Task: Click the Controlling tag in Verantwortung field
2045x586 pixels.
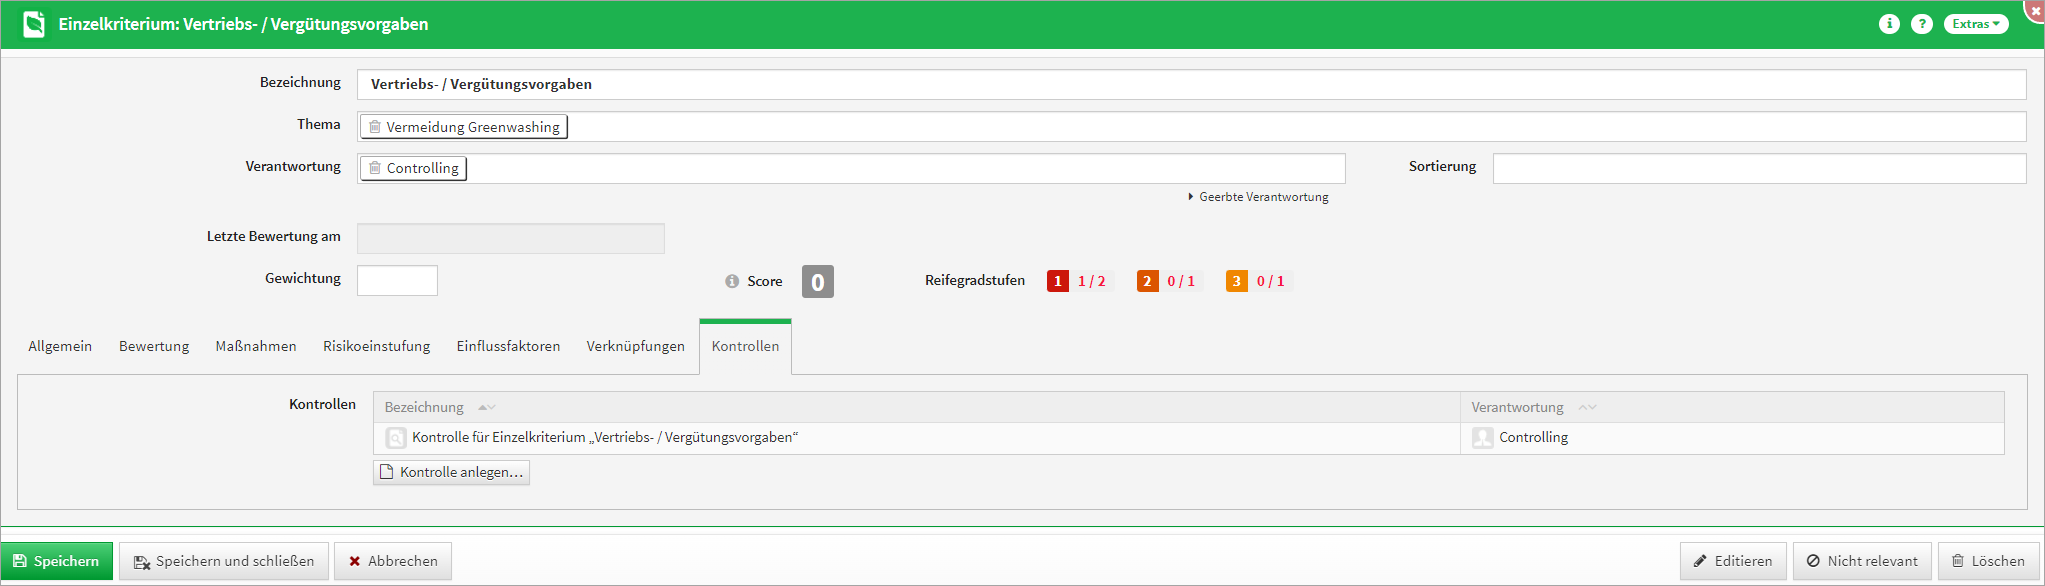Action: click(x=414, y=168)
